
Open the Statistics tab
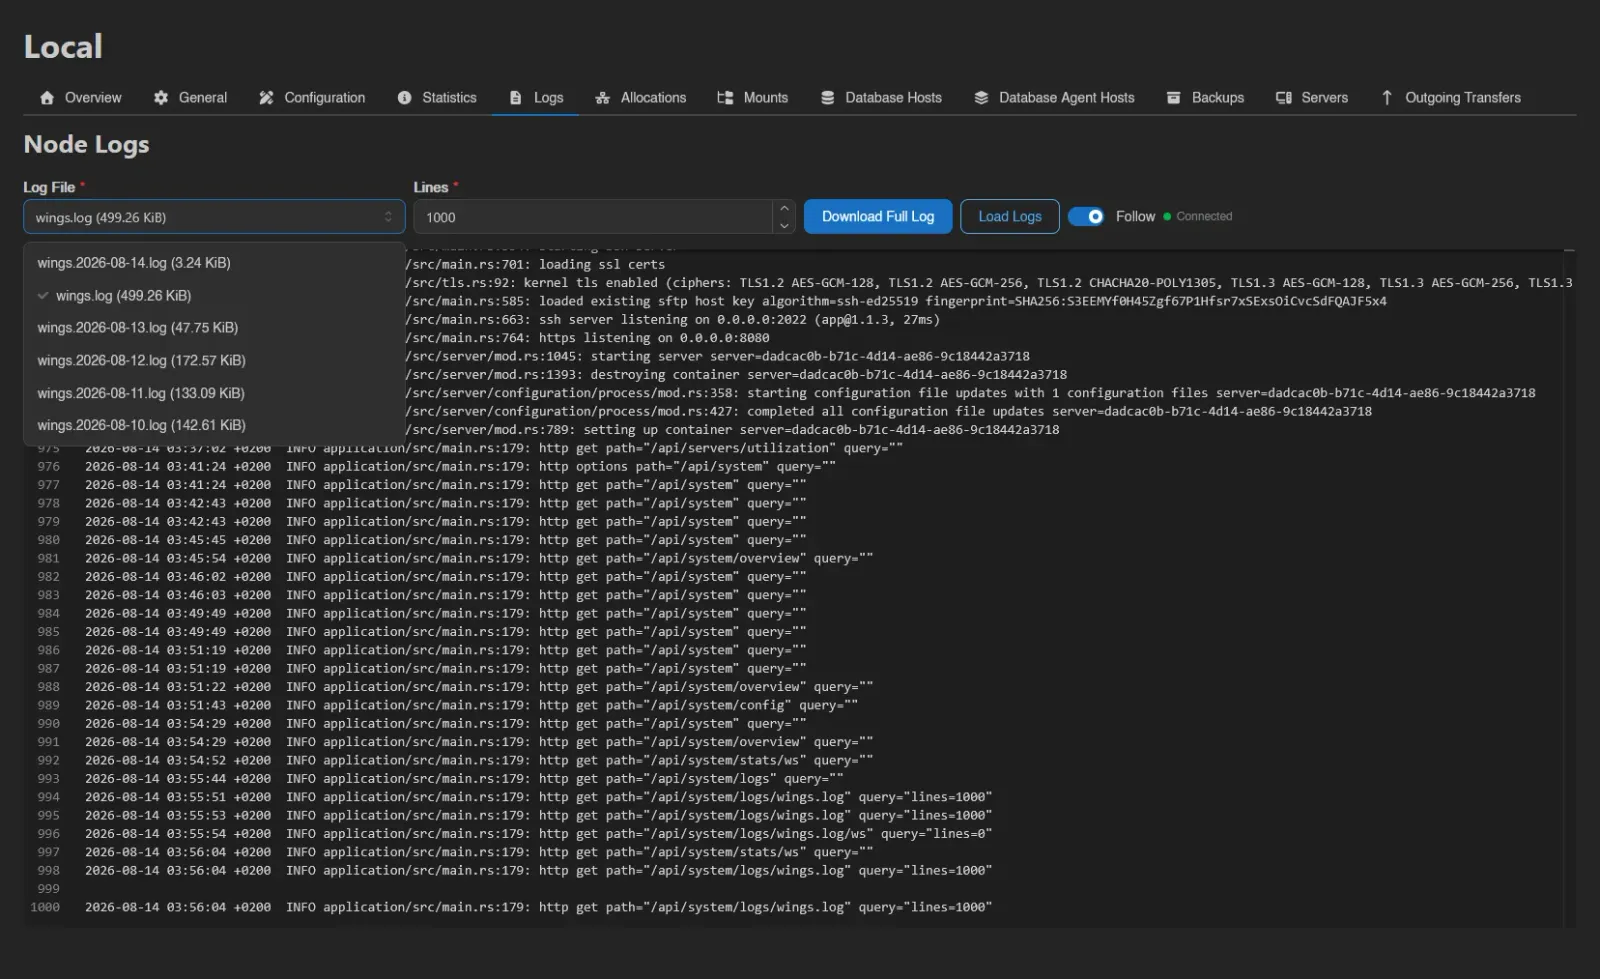[x=437, y=98]
